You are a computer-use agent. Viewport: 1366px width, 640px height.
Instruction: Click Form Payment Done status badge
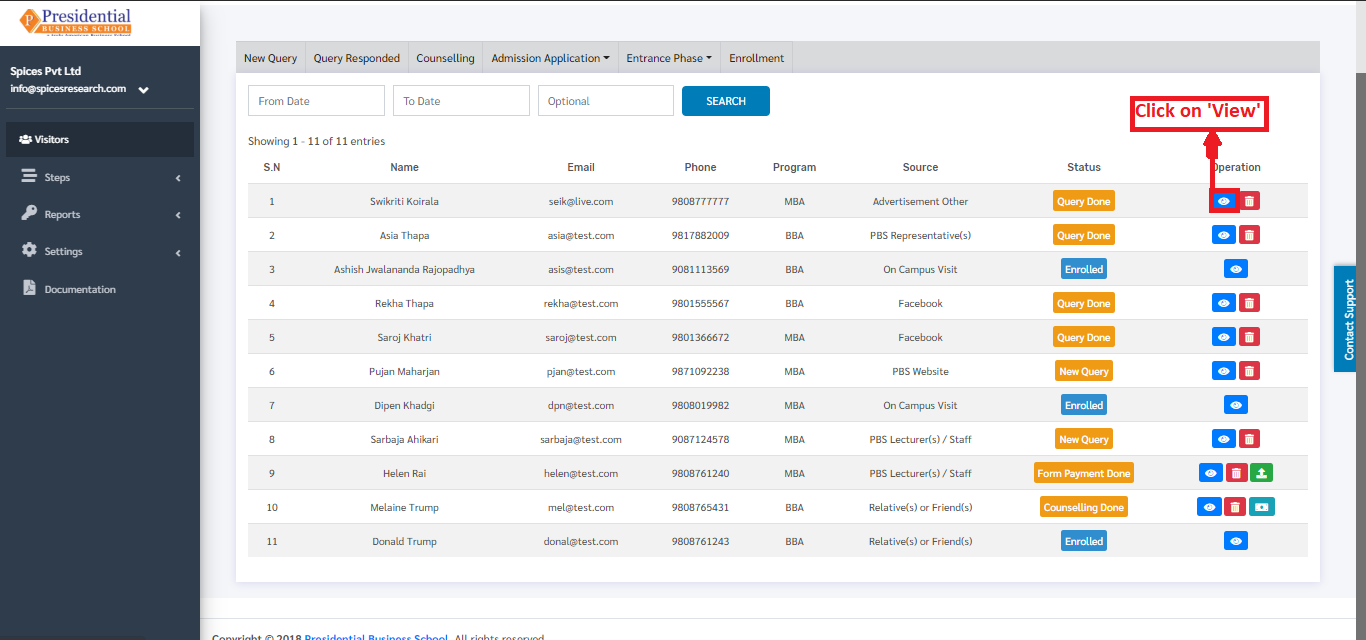[x=1083, y=473]
